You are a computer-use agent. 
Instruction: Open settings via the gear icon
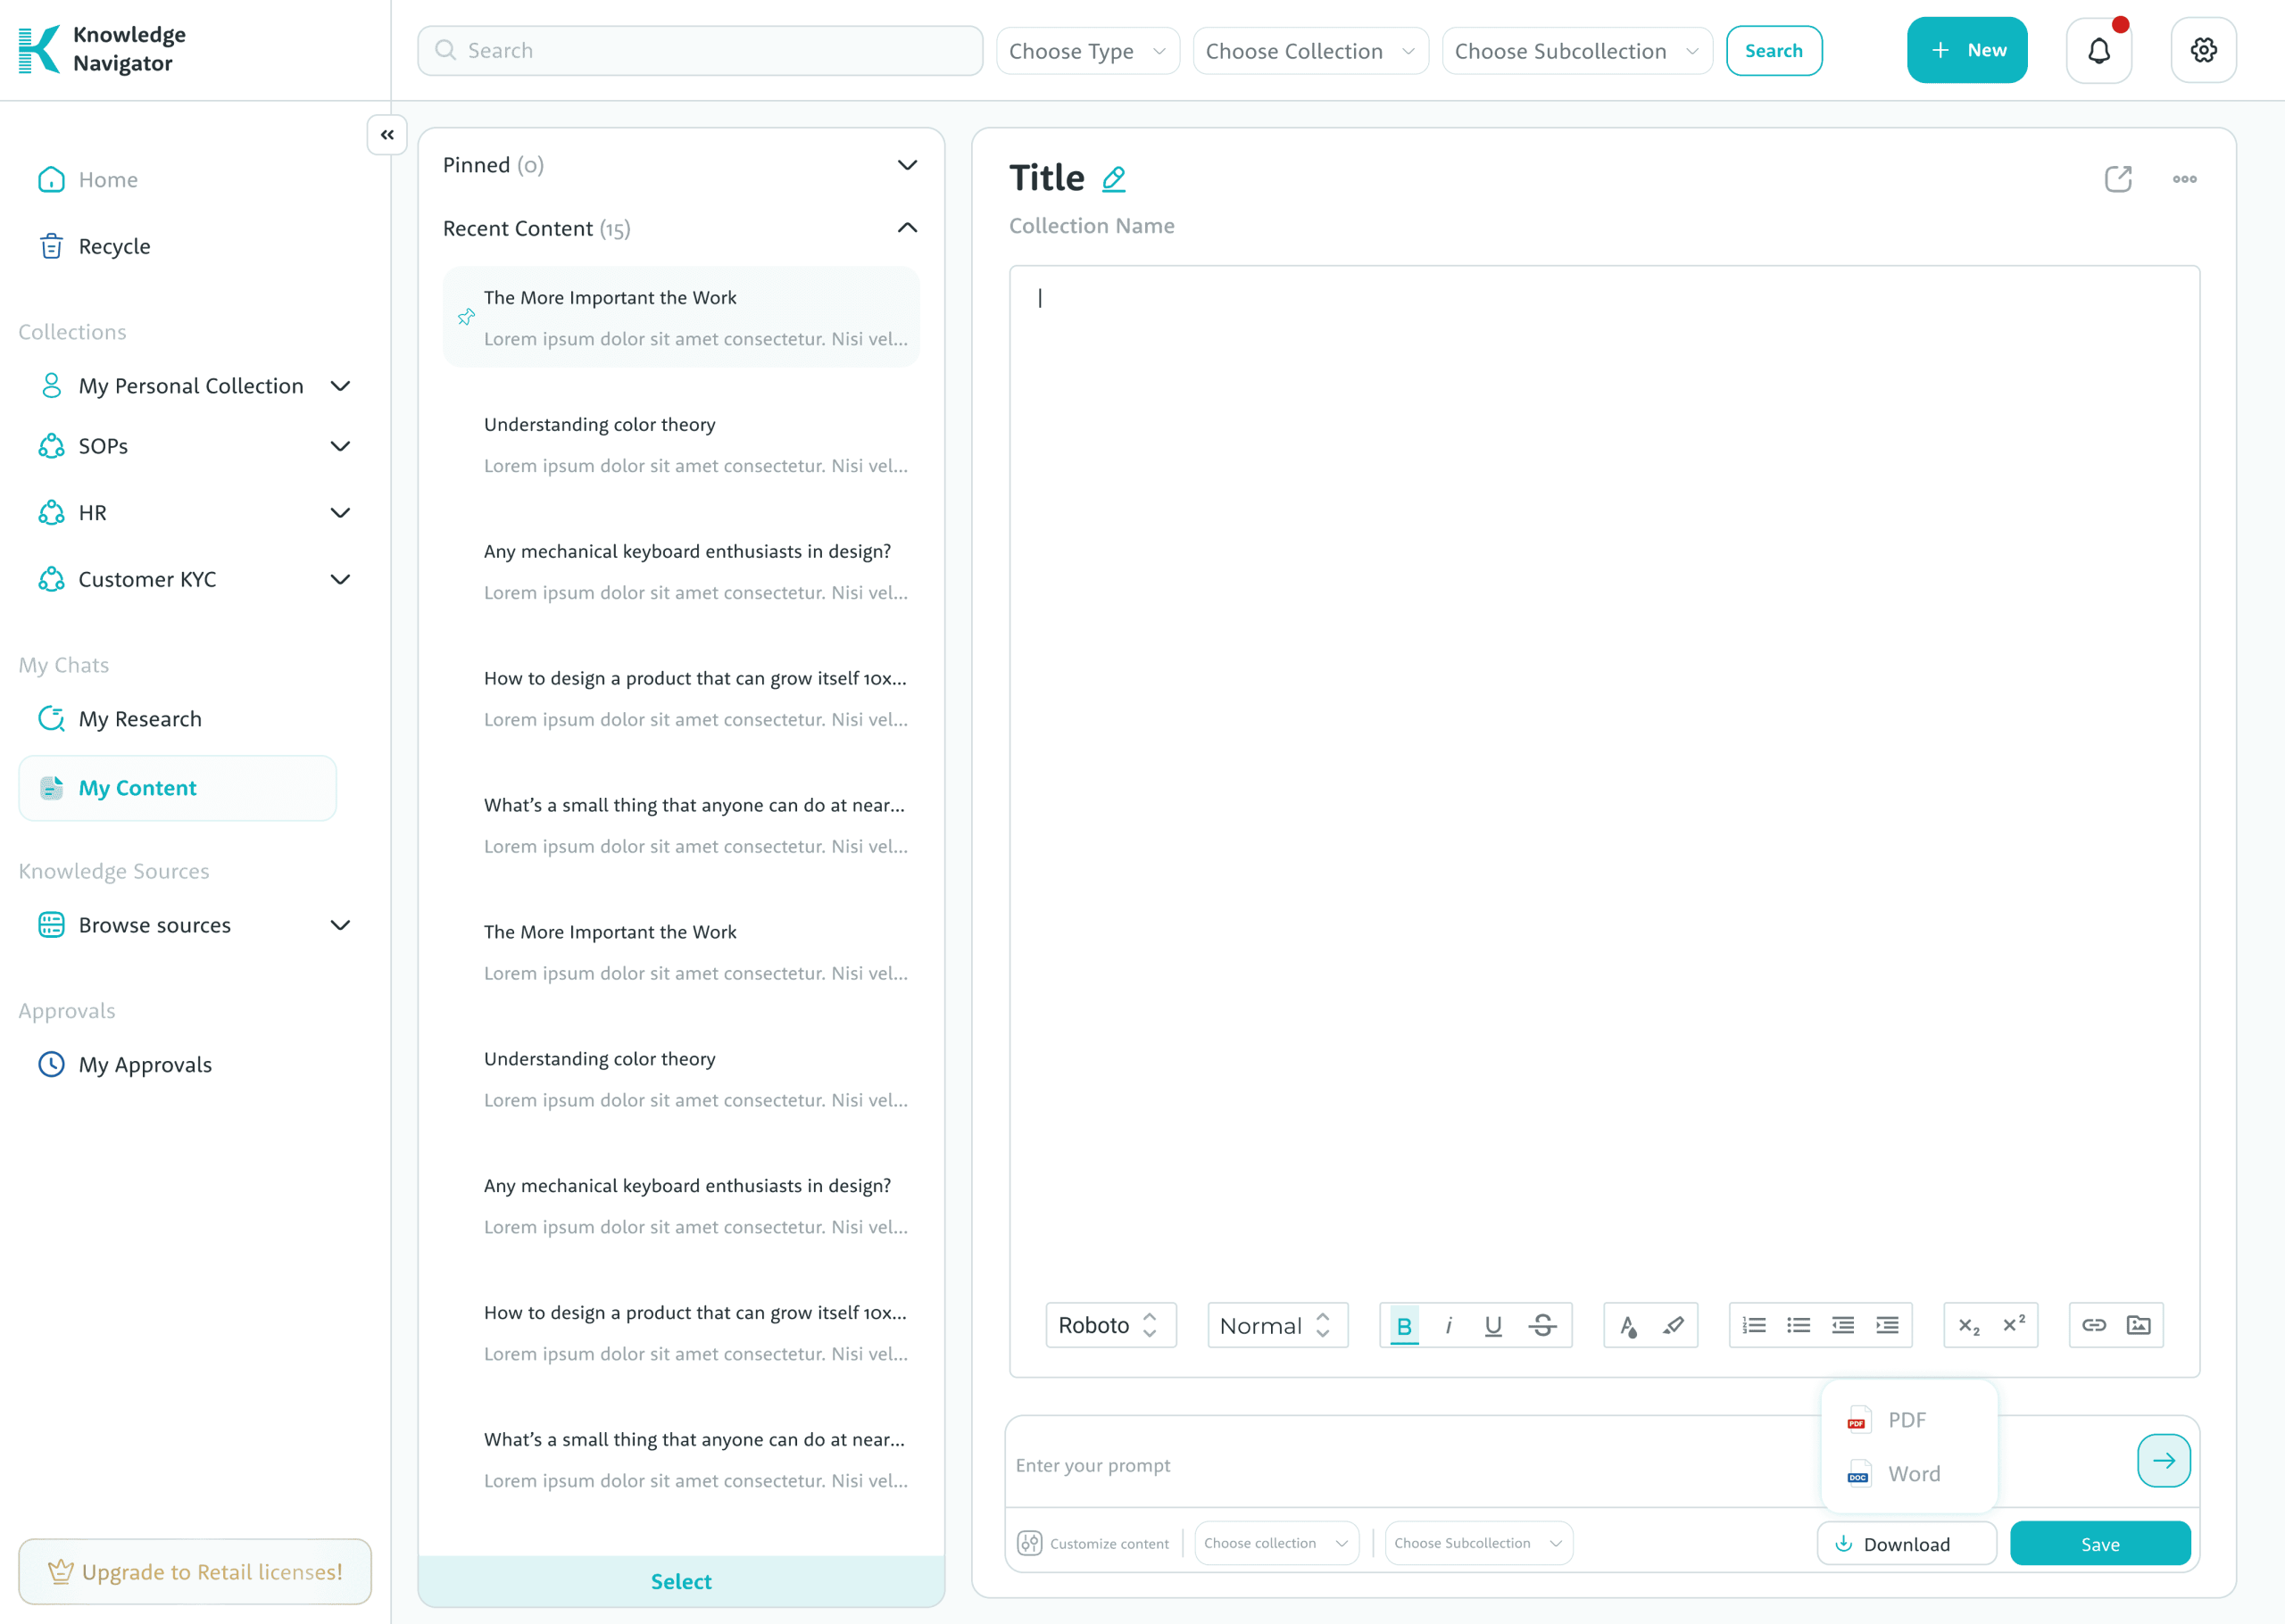(x=2203, y=50)
